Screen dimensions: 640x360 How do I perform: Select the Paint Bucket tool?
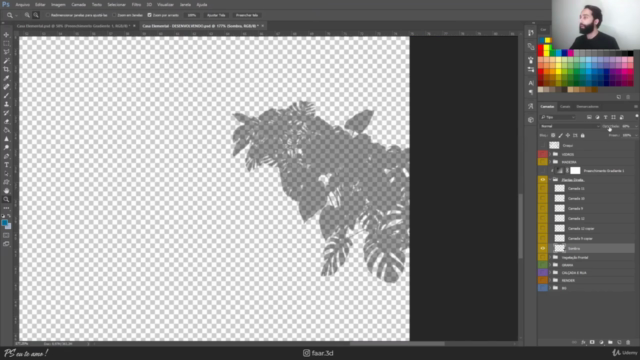click(x=7, y=130)
